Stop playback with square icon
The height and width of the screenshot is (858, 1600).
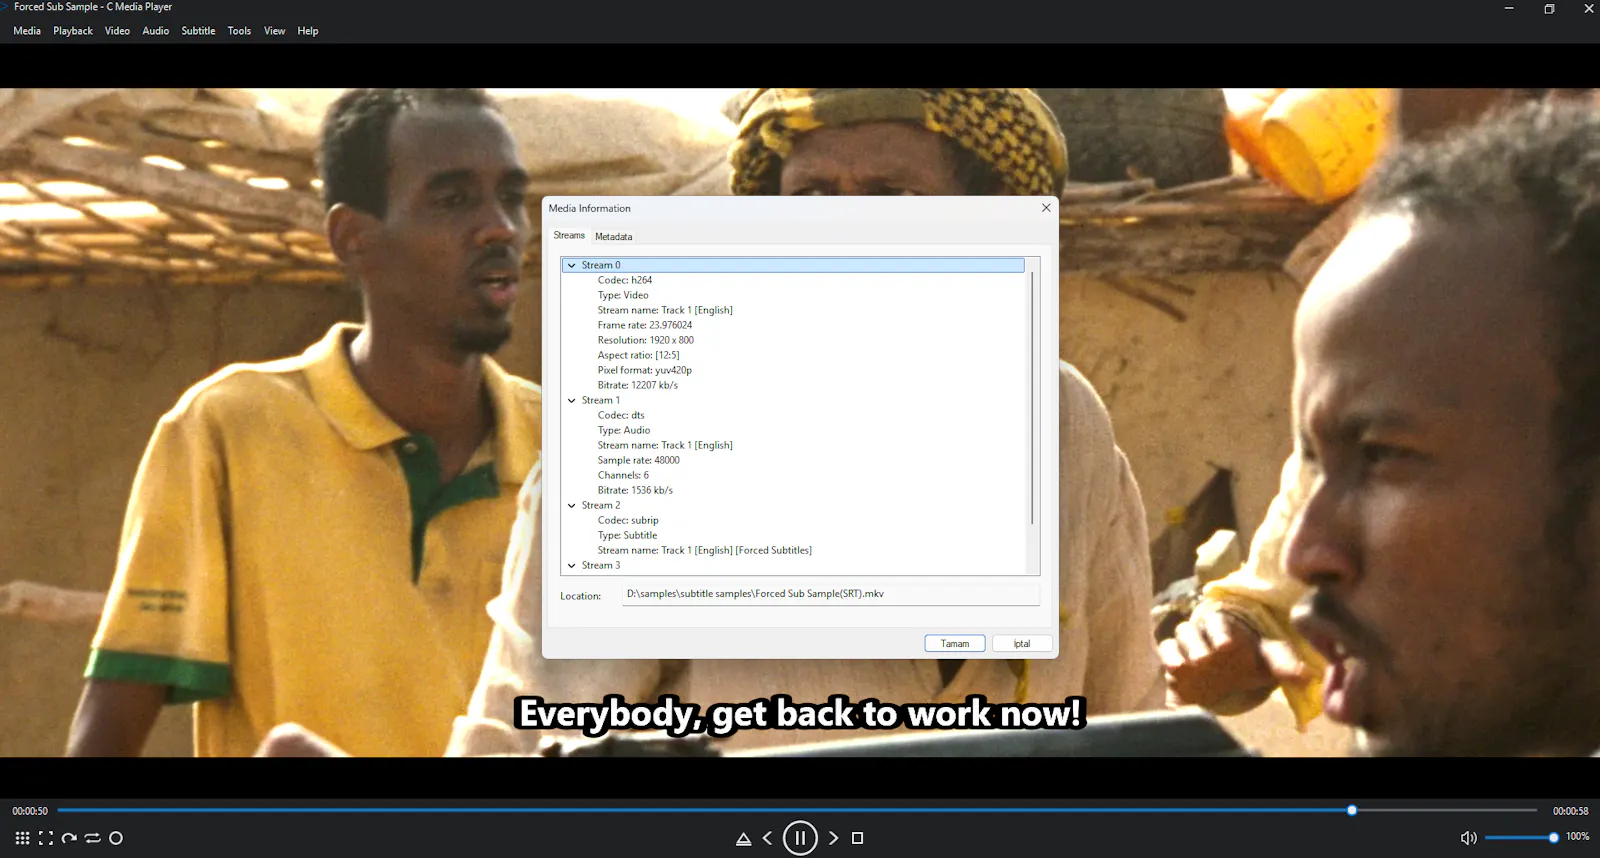857,838
